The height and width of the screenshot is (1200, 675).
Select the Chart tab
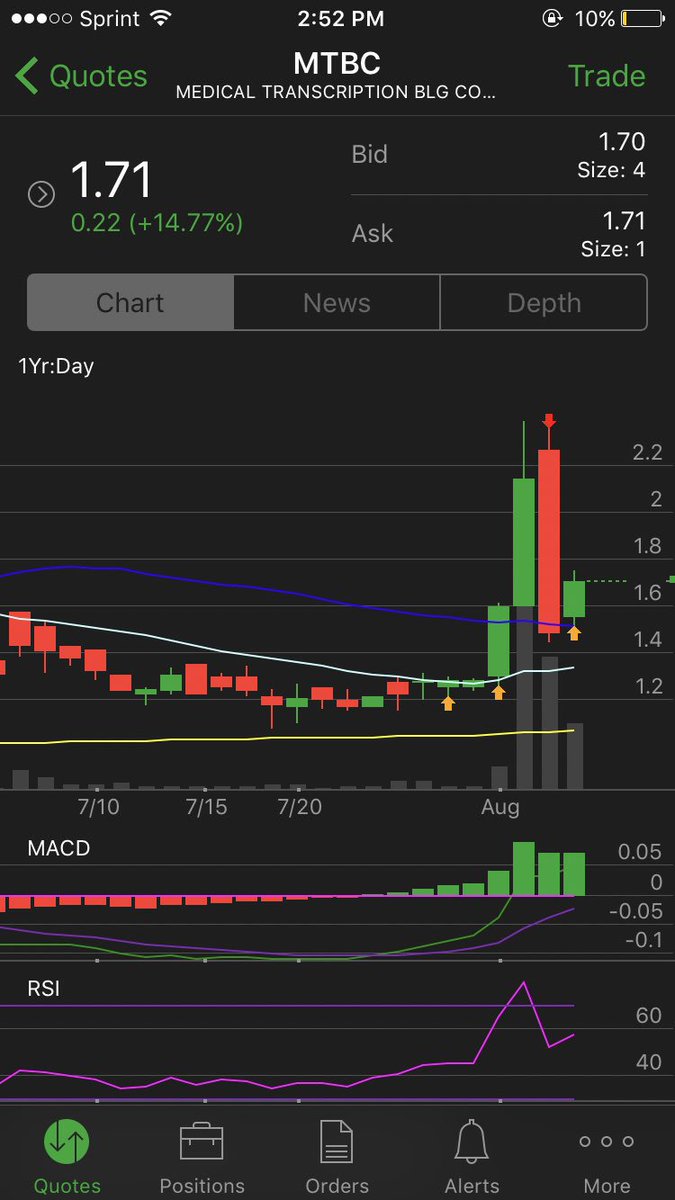[x=130, y=303]
